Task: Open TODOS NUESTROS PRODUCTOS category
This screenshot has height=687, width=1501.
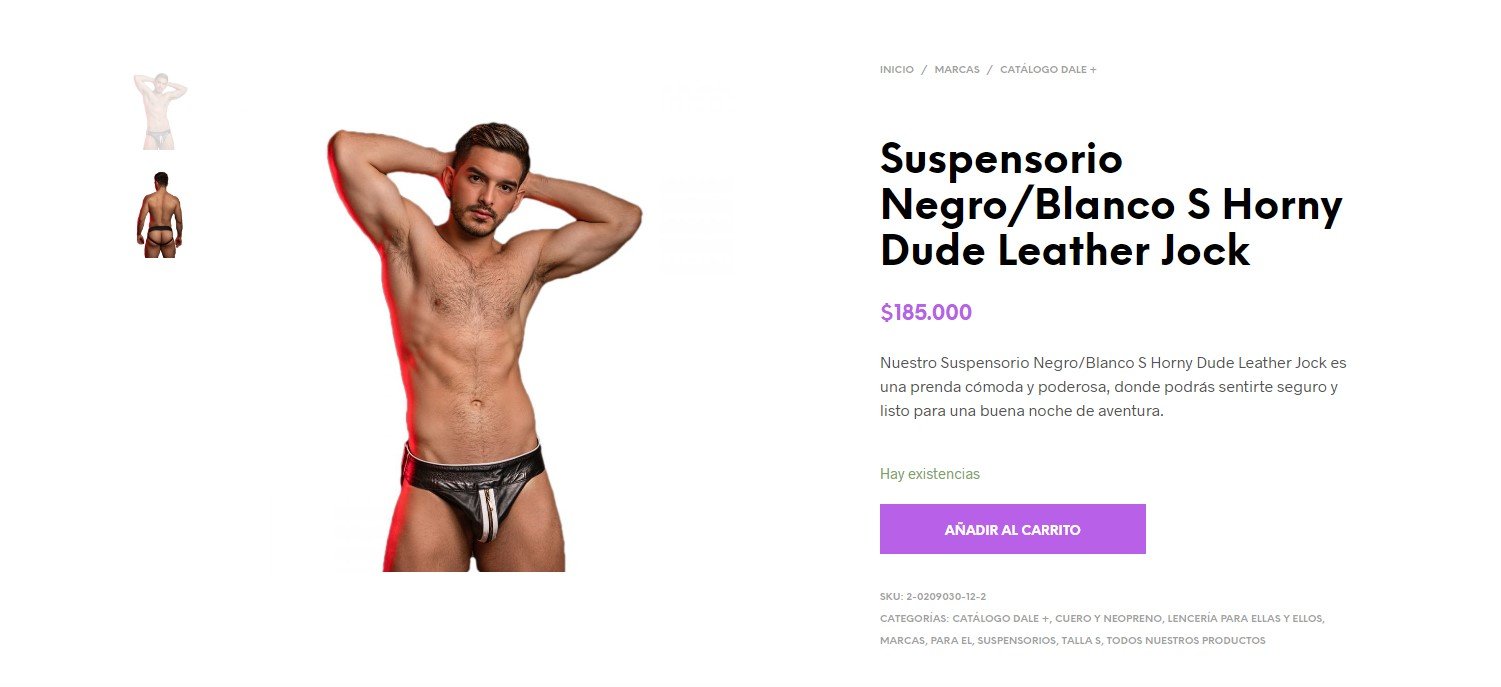Action: [x=1186, y=641]
